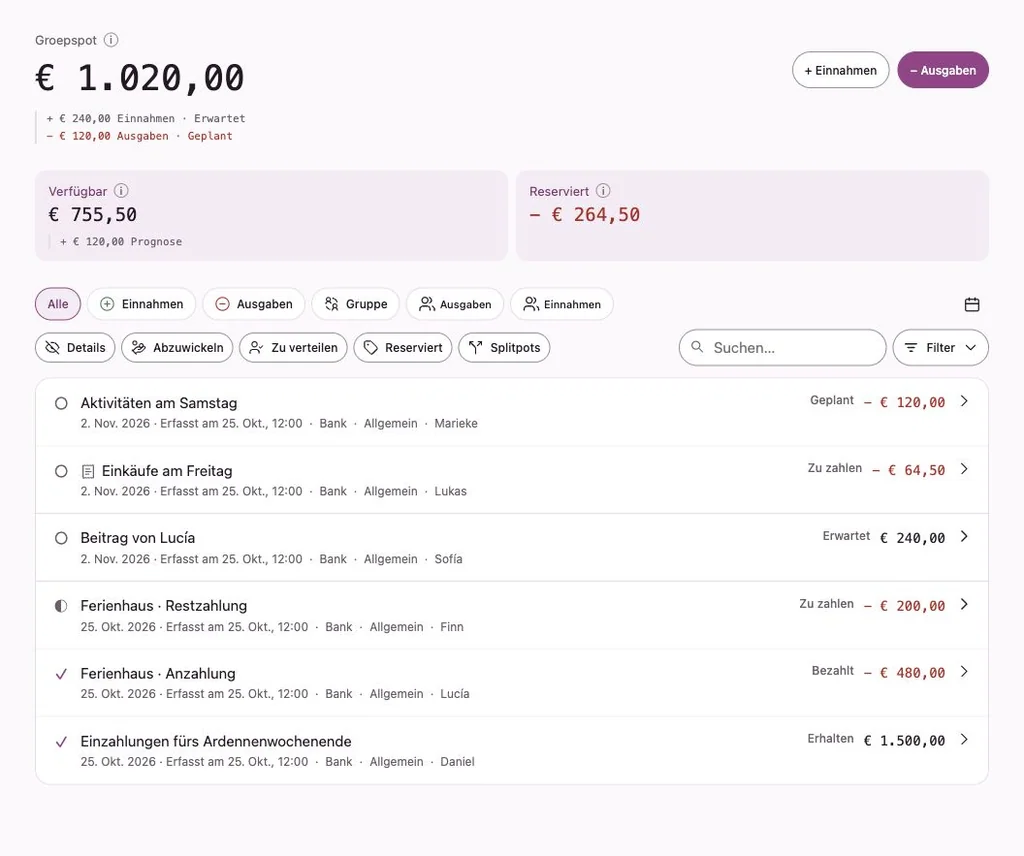Click the Erwartet status label in the list
This screenshot has height=856, width=1024.
[x=846, y=536]
